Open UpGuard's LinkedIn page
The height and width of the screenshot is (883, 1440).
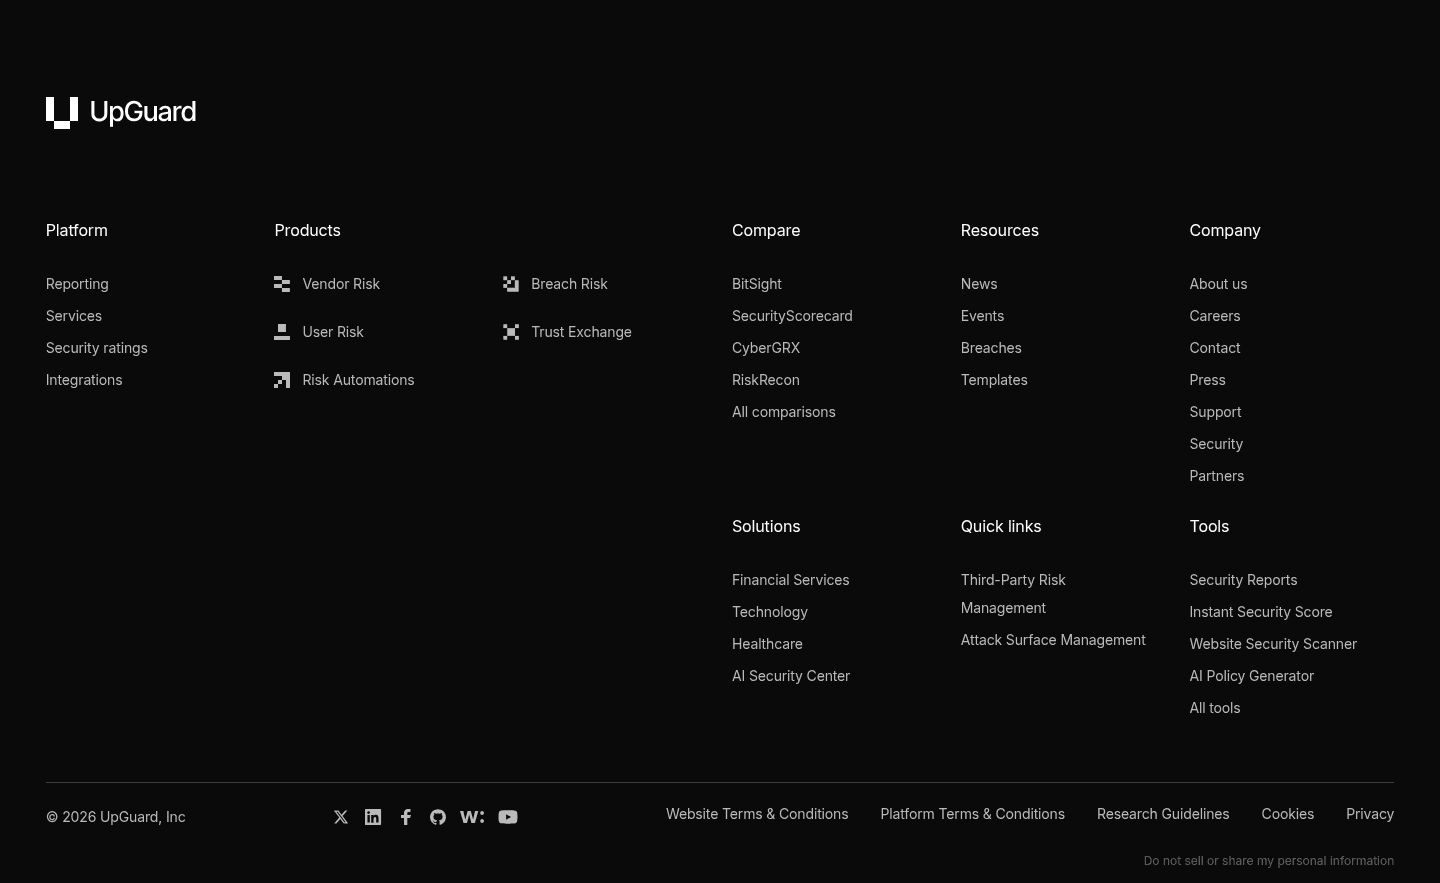pos(373,817)
